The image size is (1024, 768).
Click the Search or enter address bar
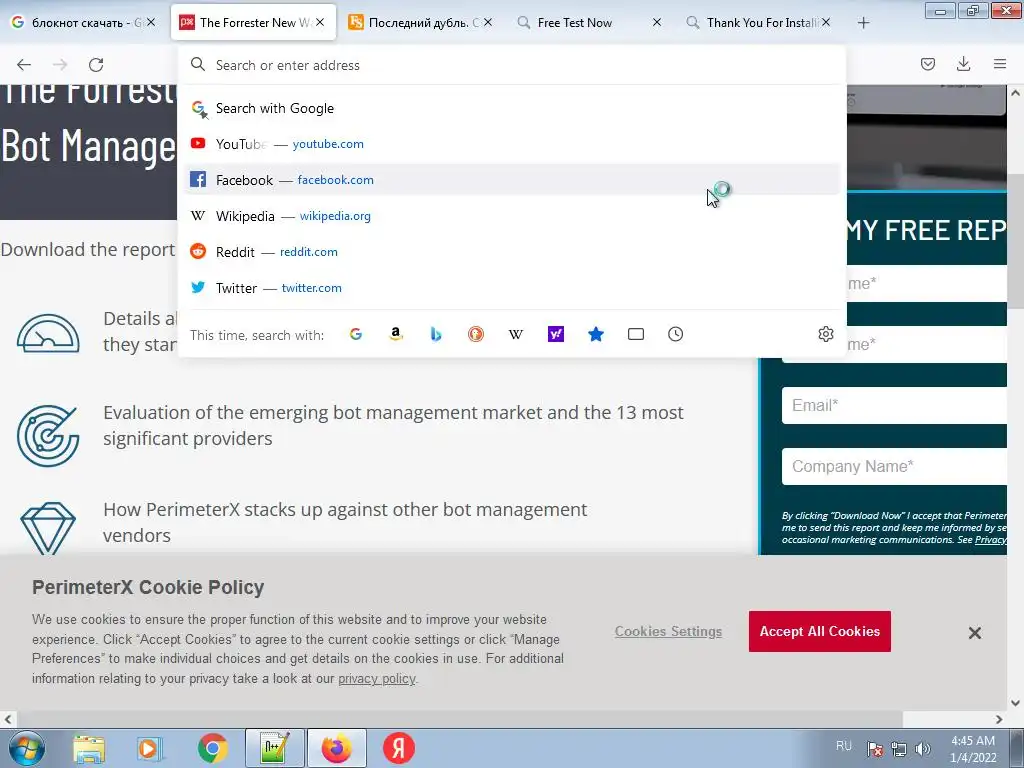[512, 65]
